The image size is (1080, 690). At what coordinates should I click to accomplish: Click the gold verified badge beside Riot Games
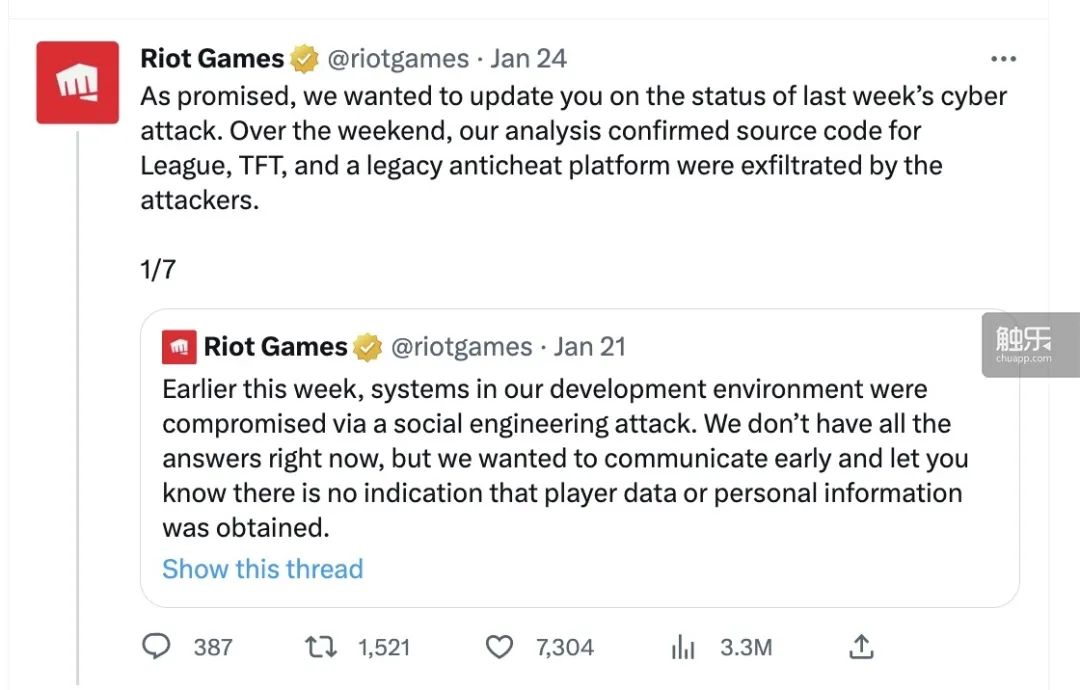pos(304,59)
